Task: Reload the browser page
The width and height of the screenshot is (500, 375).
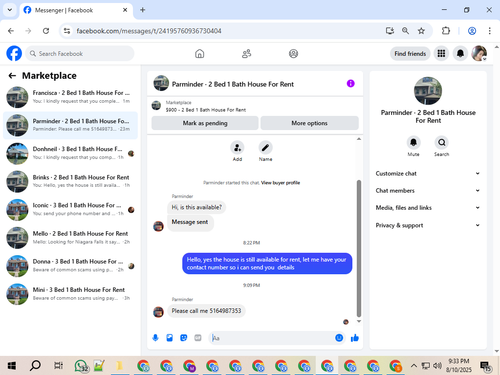Action: pos(46,31)
